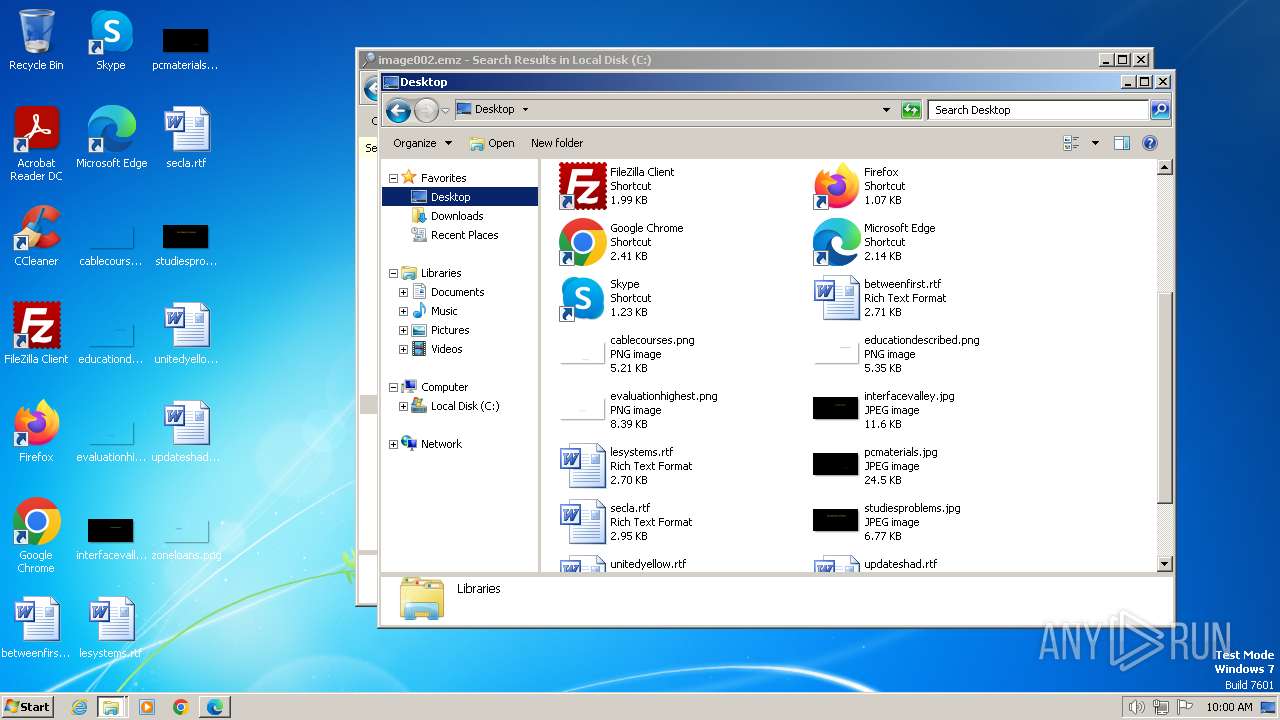
Task: Open recent pages dropdown next to Forward
Action: [x=445, y=111]
